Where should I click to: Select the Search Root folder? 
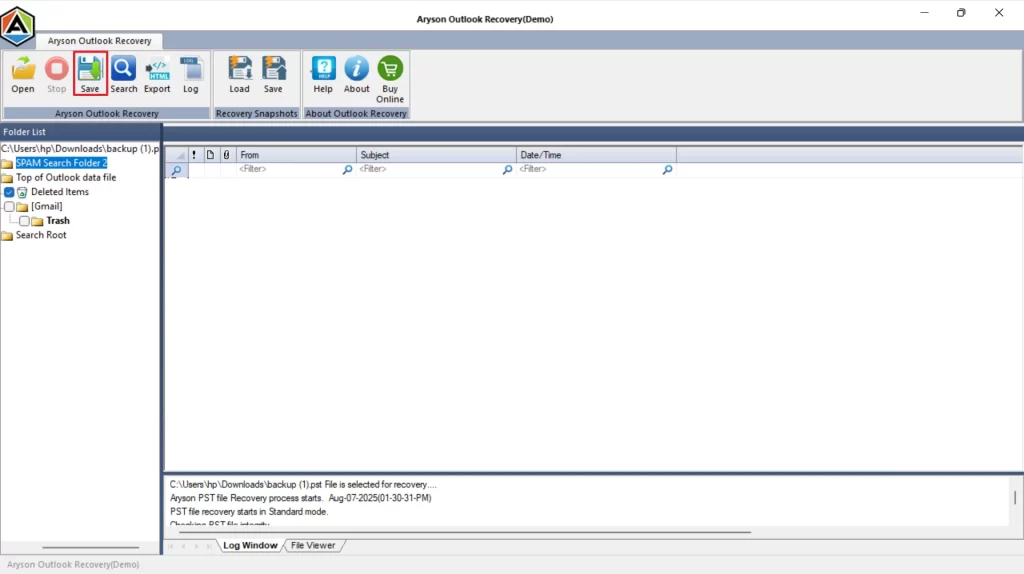(x=40, y=235)
